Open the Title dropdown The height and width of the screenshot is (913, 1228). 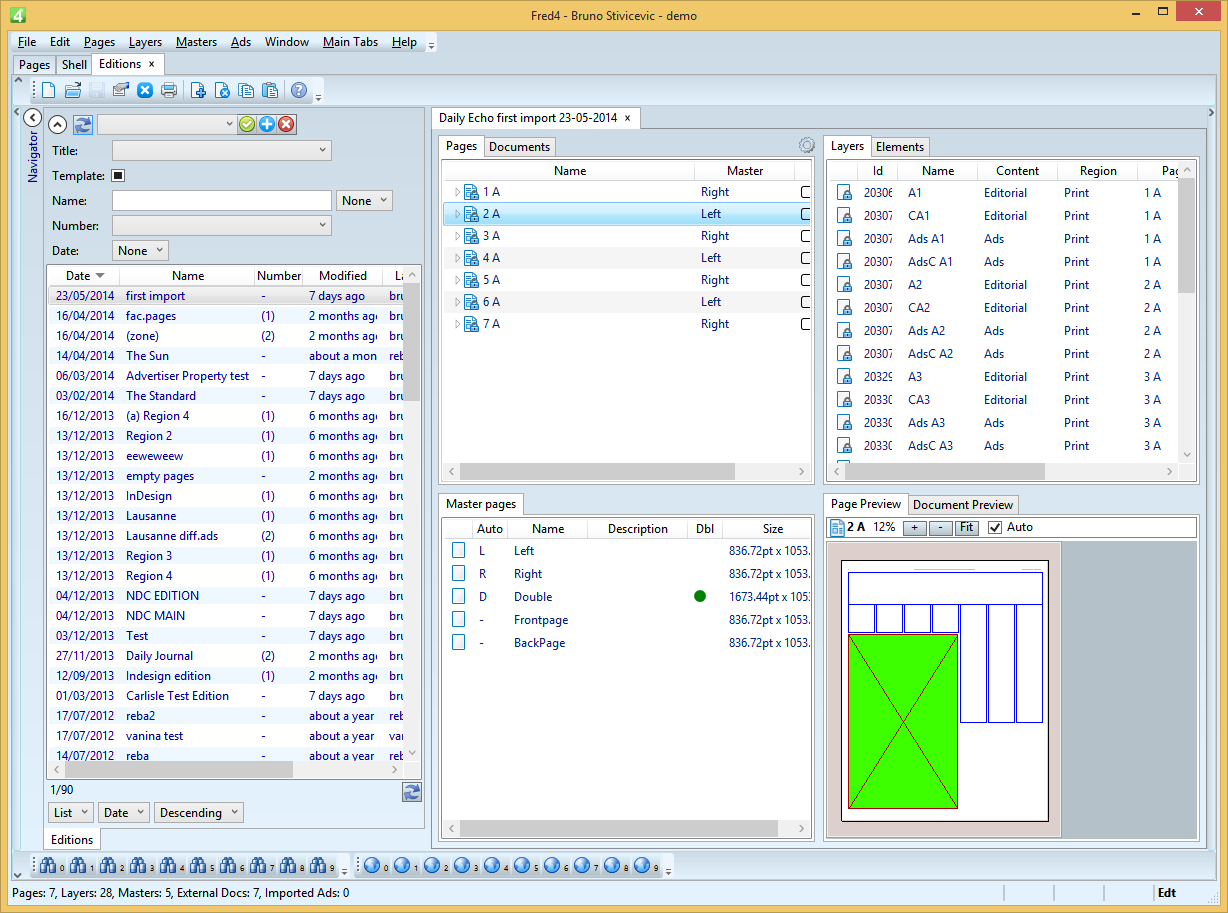click(221, 150)
